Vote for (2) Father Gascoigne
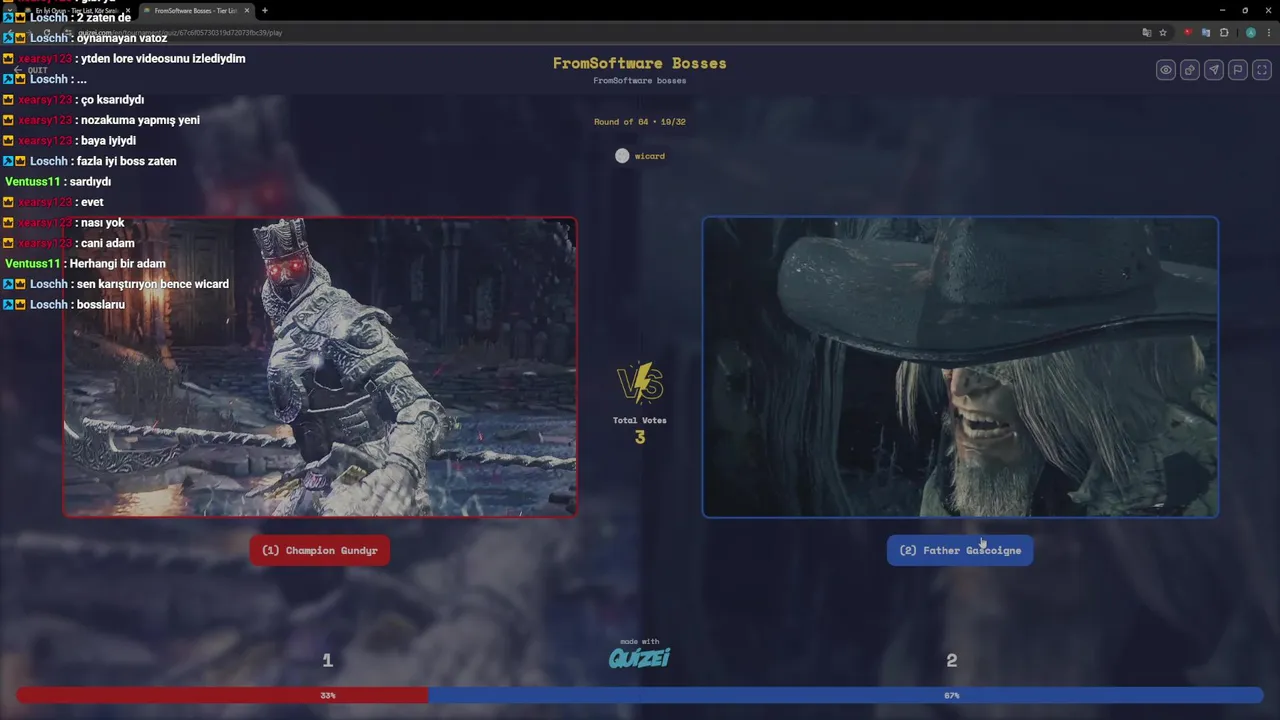The width and height of the screenshot is (1280, 720). tap(960, 550)
